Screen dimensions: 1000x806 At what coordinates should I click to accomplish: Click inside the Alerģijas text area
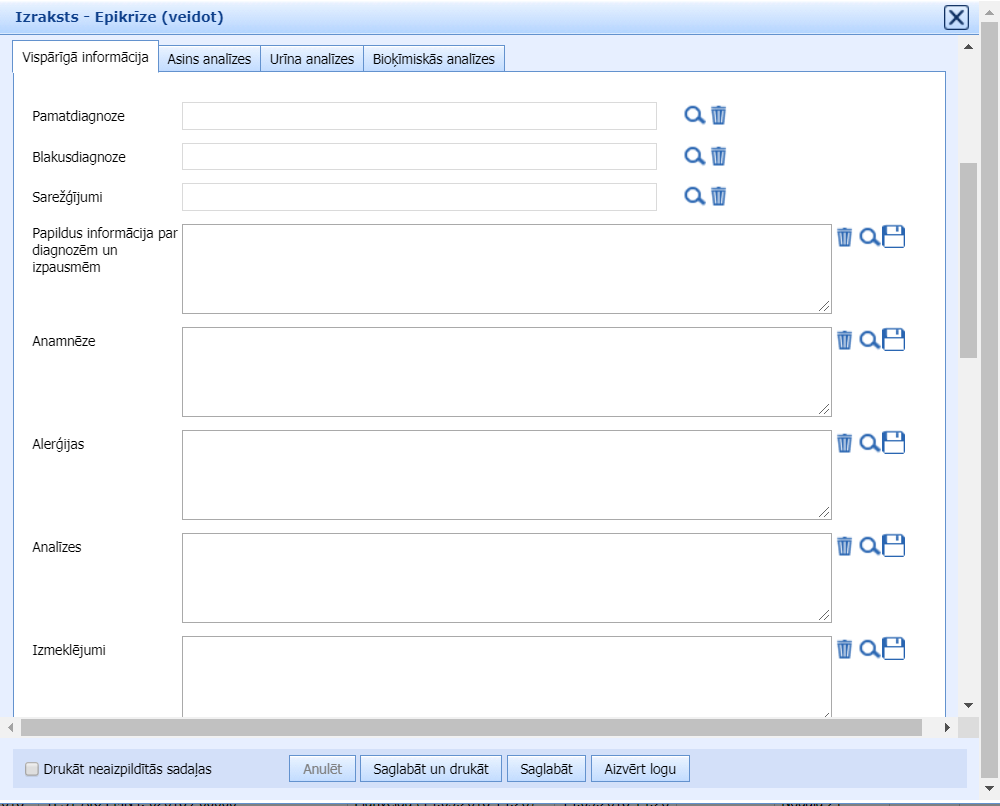(x=506, y=475)
